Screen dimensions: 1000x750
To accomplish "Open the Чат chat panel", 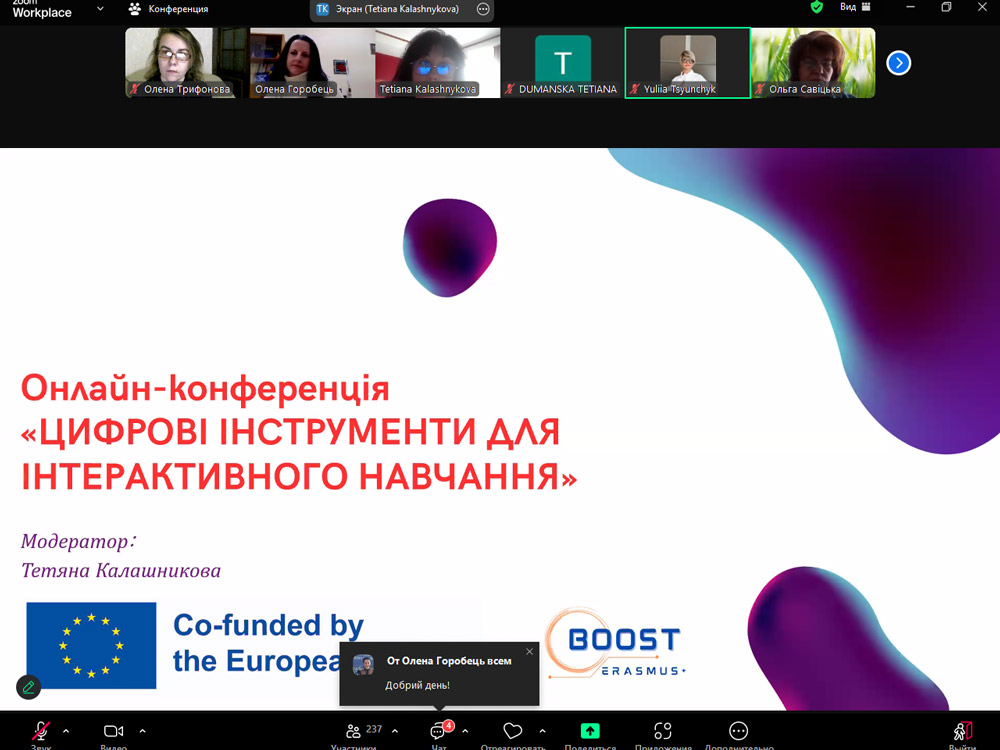I will pyautogui.click(x=438, y=732).
